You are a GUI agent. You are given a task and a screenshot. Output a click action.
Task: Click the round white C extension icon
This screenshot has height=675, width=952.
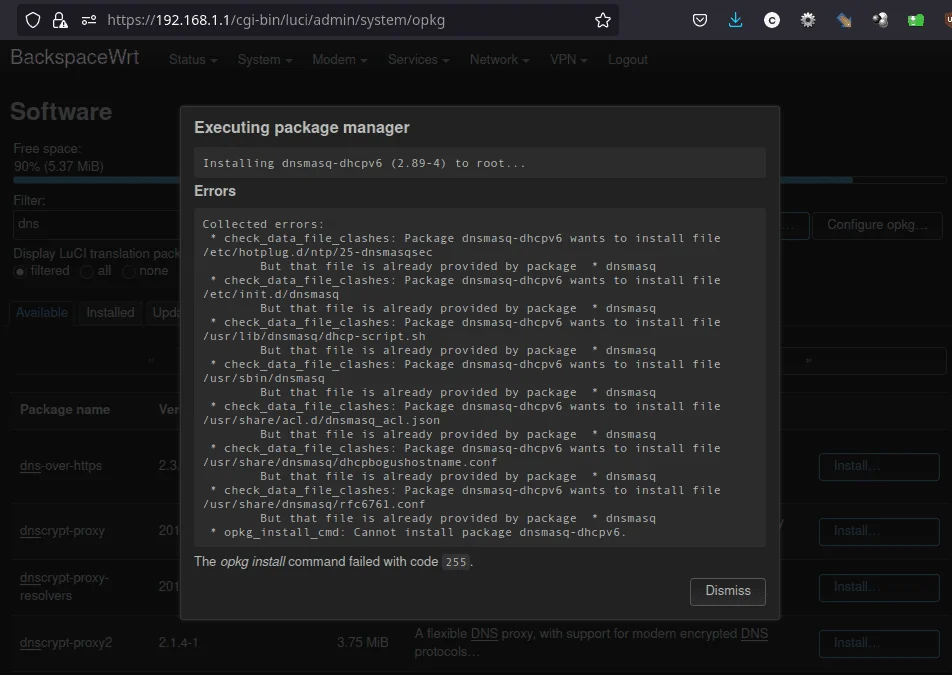tap(772, 21)
